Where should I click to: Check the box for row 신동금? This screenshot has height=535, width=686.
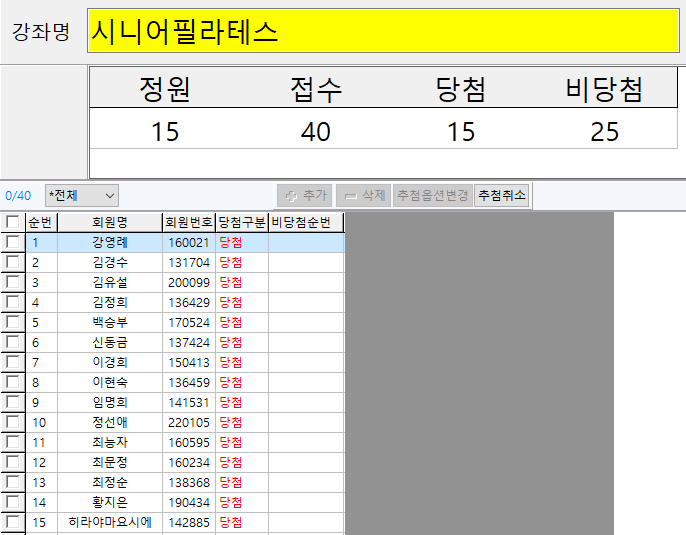(13, 342)
